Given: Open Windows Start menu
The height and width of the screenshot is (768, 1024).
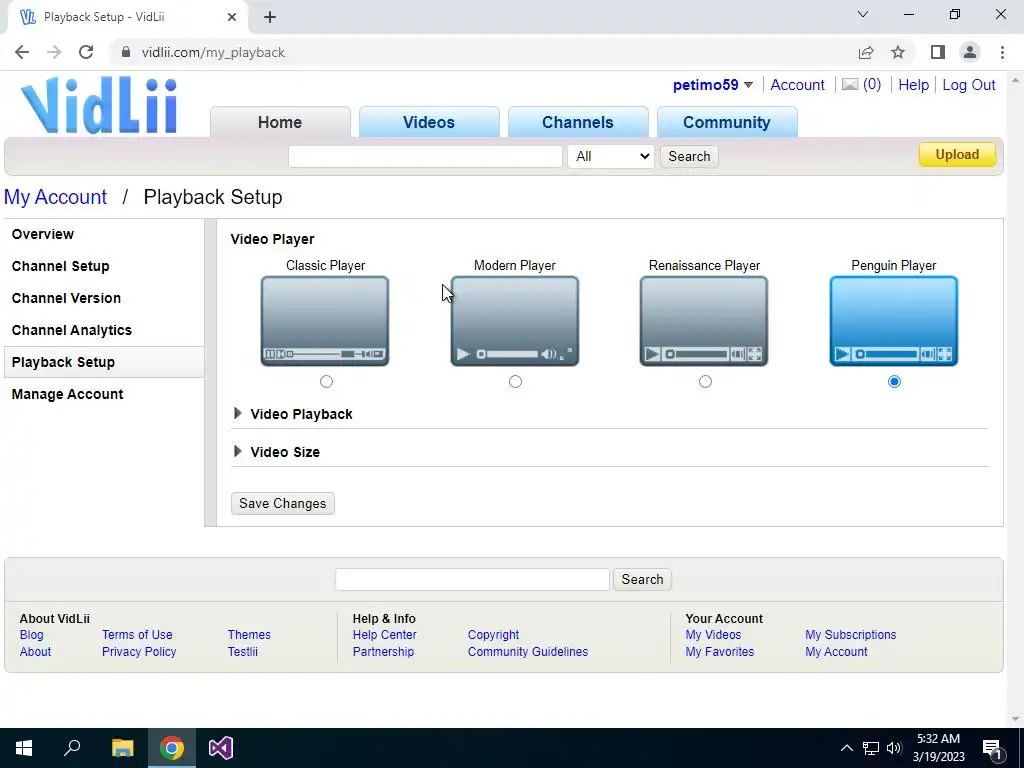Looking at the screenshot, I should tap(24, 748).
